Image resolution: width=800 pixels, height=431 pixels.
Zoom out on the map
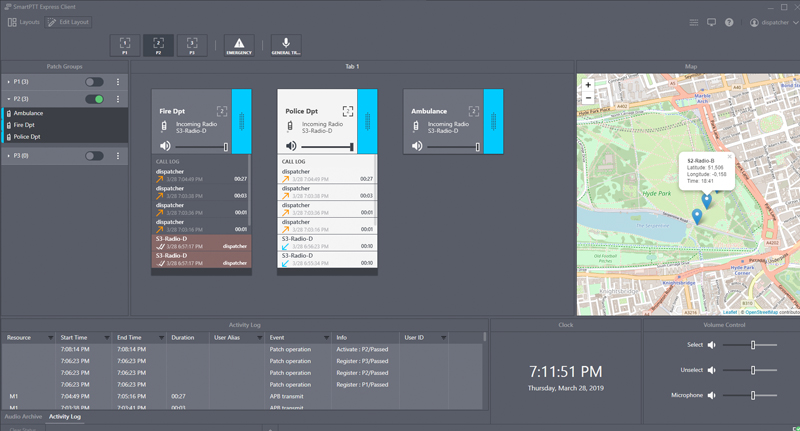pyautogui.click(x=588, y=97)
